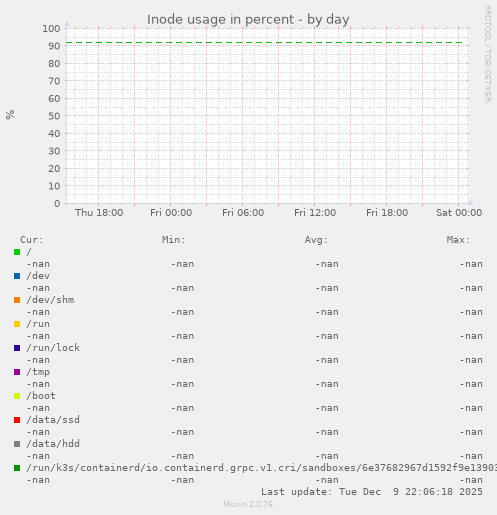Click the '/data/hdd' legend label

53,444
